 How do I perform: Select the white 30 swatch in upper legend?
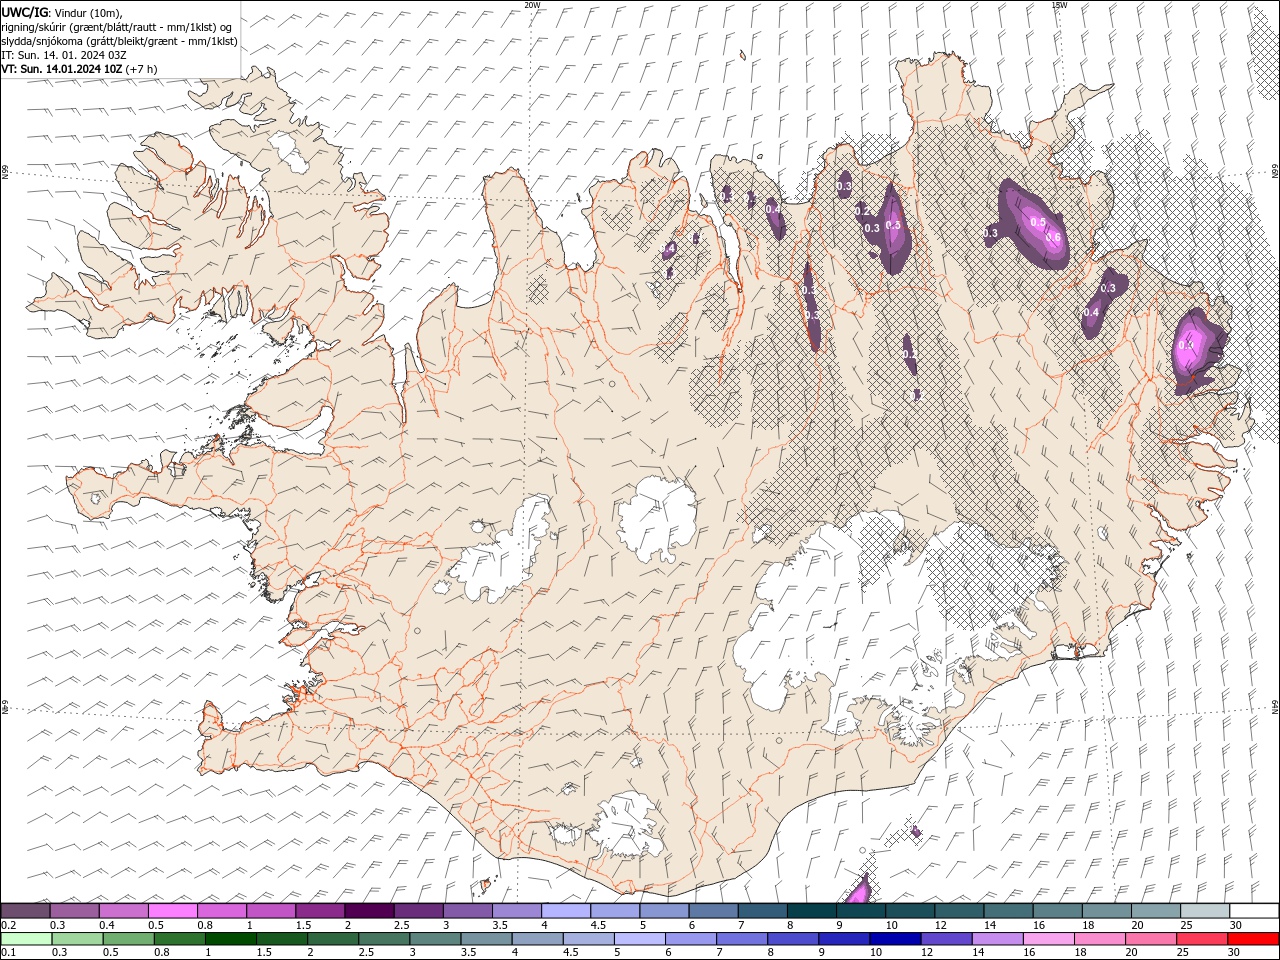click(x=1254, y=911)
